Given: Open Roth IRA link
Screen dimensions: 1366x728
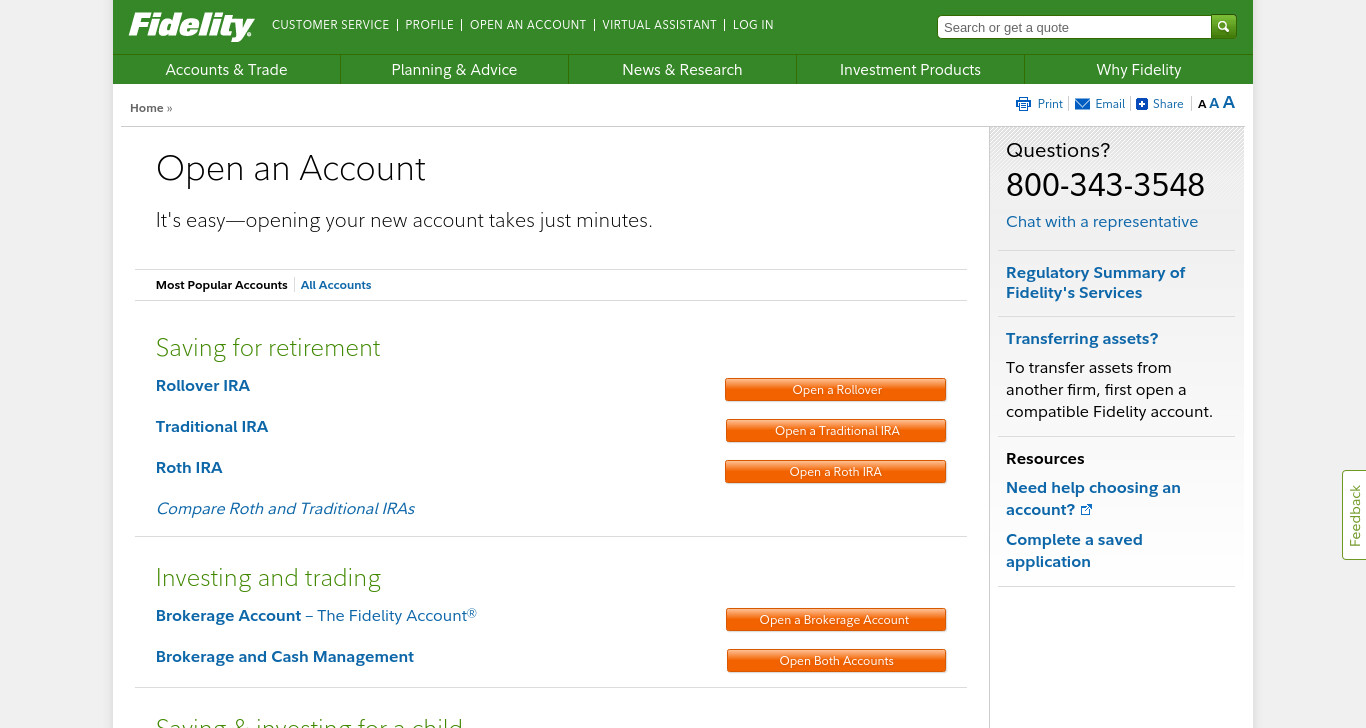Looking at the screenshot, I should coord(189,468).
